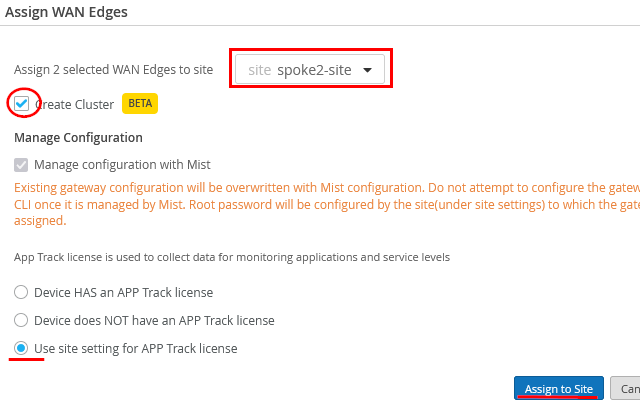Click the 'Device HAS an APP Track license' label text
640x417 pixels.
[x=123, y=293]
